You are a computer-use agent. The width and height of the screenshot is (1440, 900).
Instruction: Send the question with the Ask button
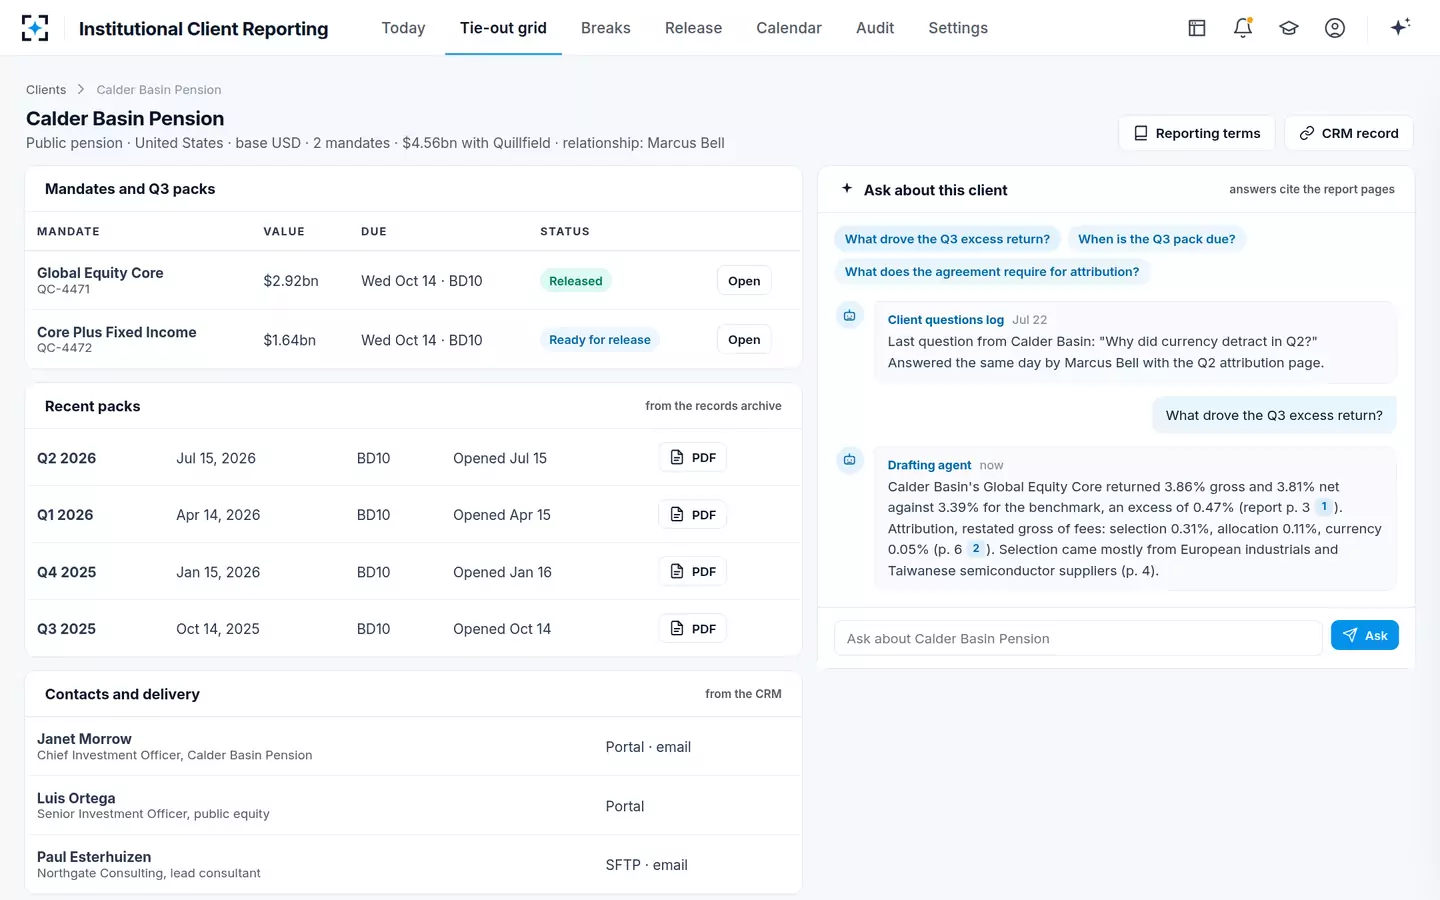[1365, 636]
